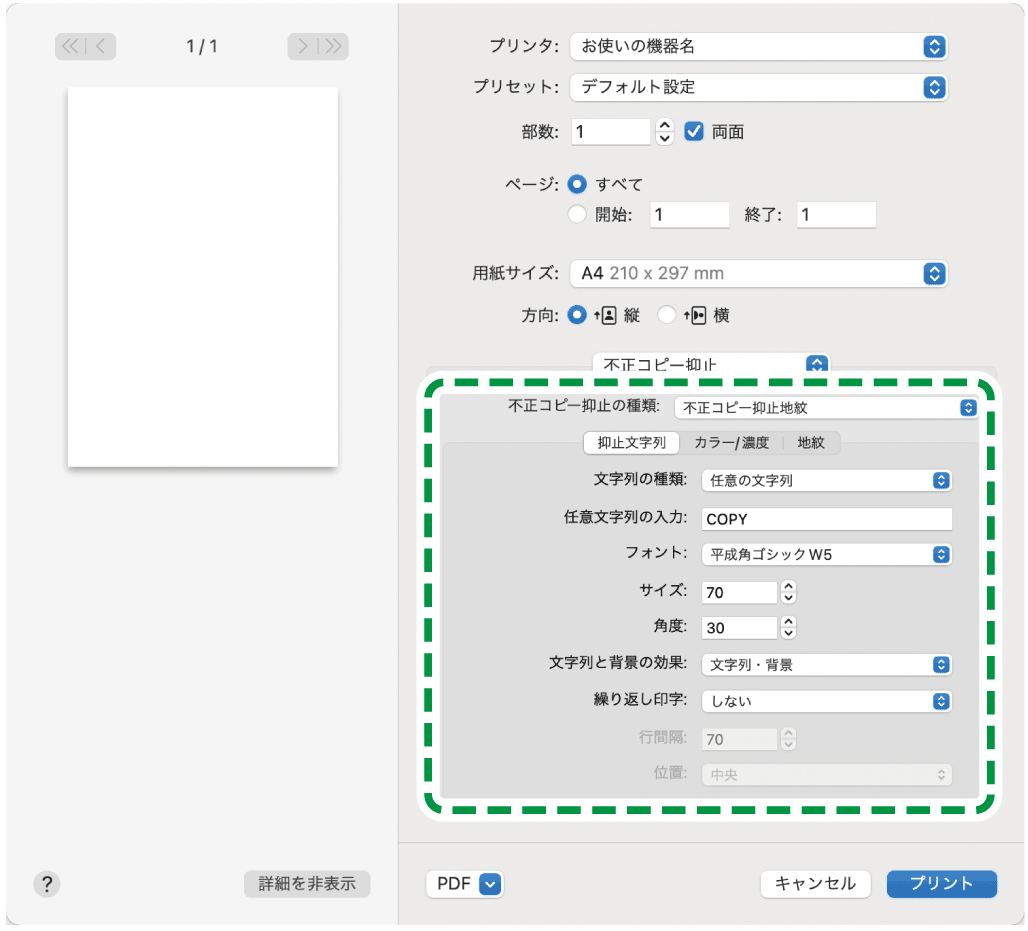Switch orientation to 横 landscape

coord(667,315)
